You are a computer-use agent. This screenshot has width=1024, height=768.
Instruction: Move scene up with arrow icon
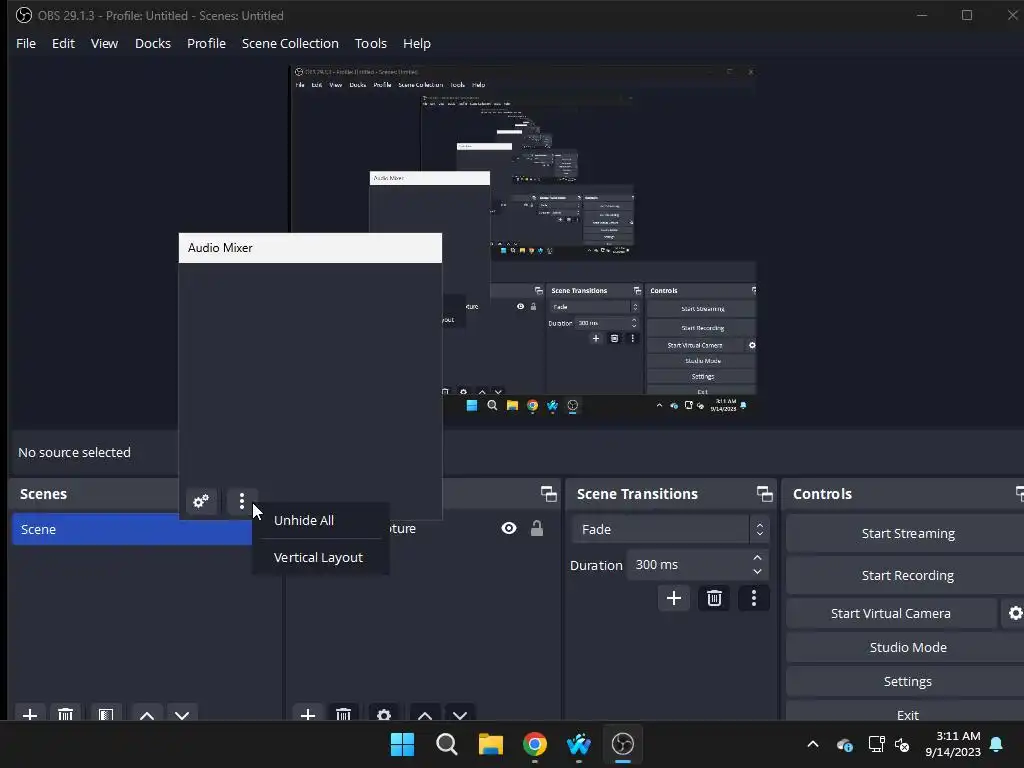coord(147,714)
